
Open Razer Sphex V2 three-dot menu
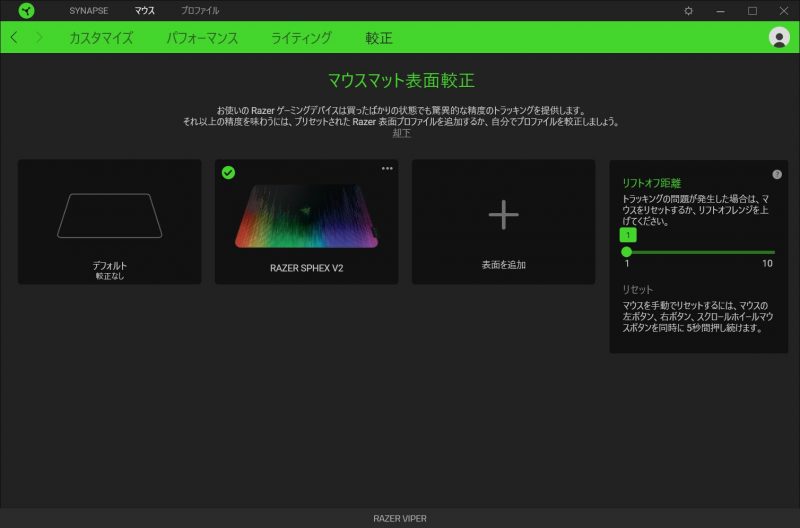pyautogui.click(x=387, y=168)
